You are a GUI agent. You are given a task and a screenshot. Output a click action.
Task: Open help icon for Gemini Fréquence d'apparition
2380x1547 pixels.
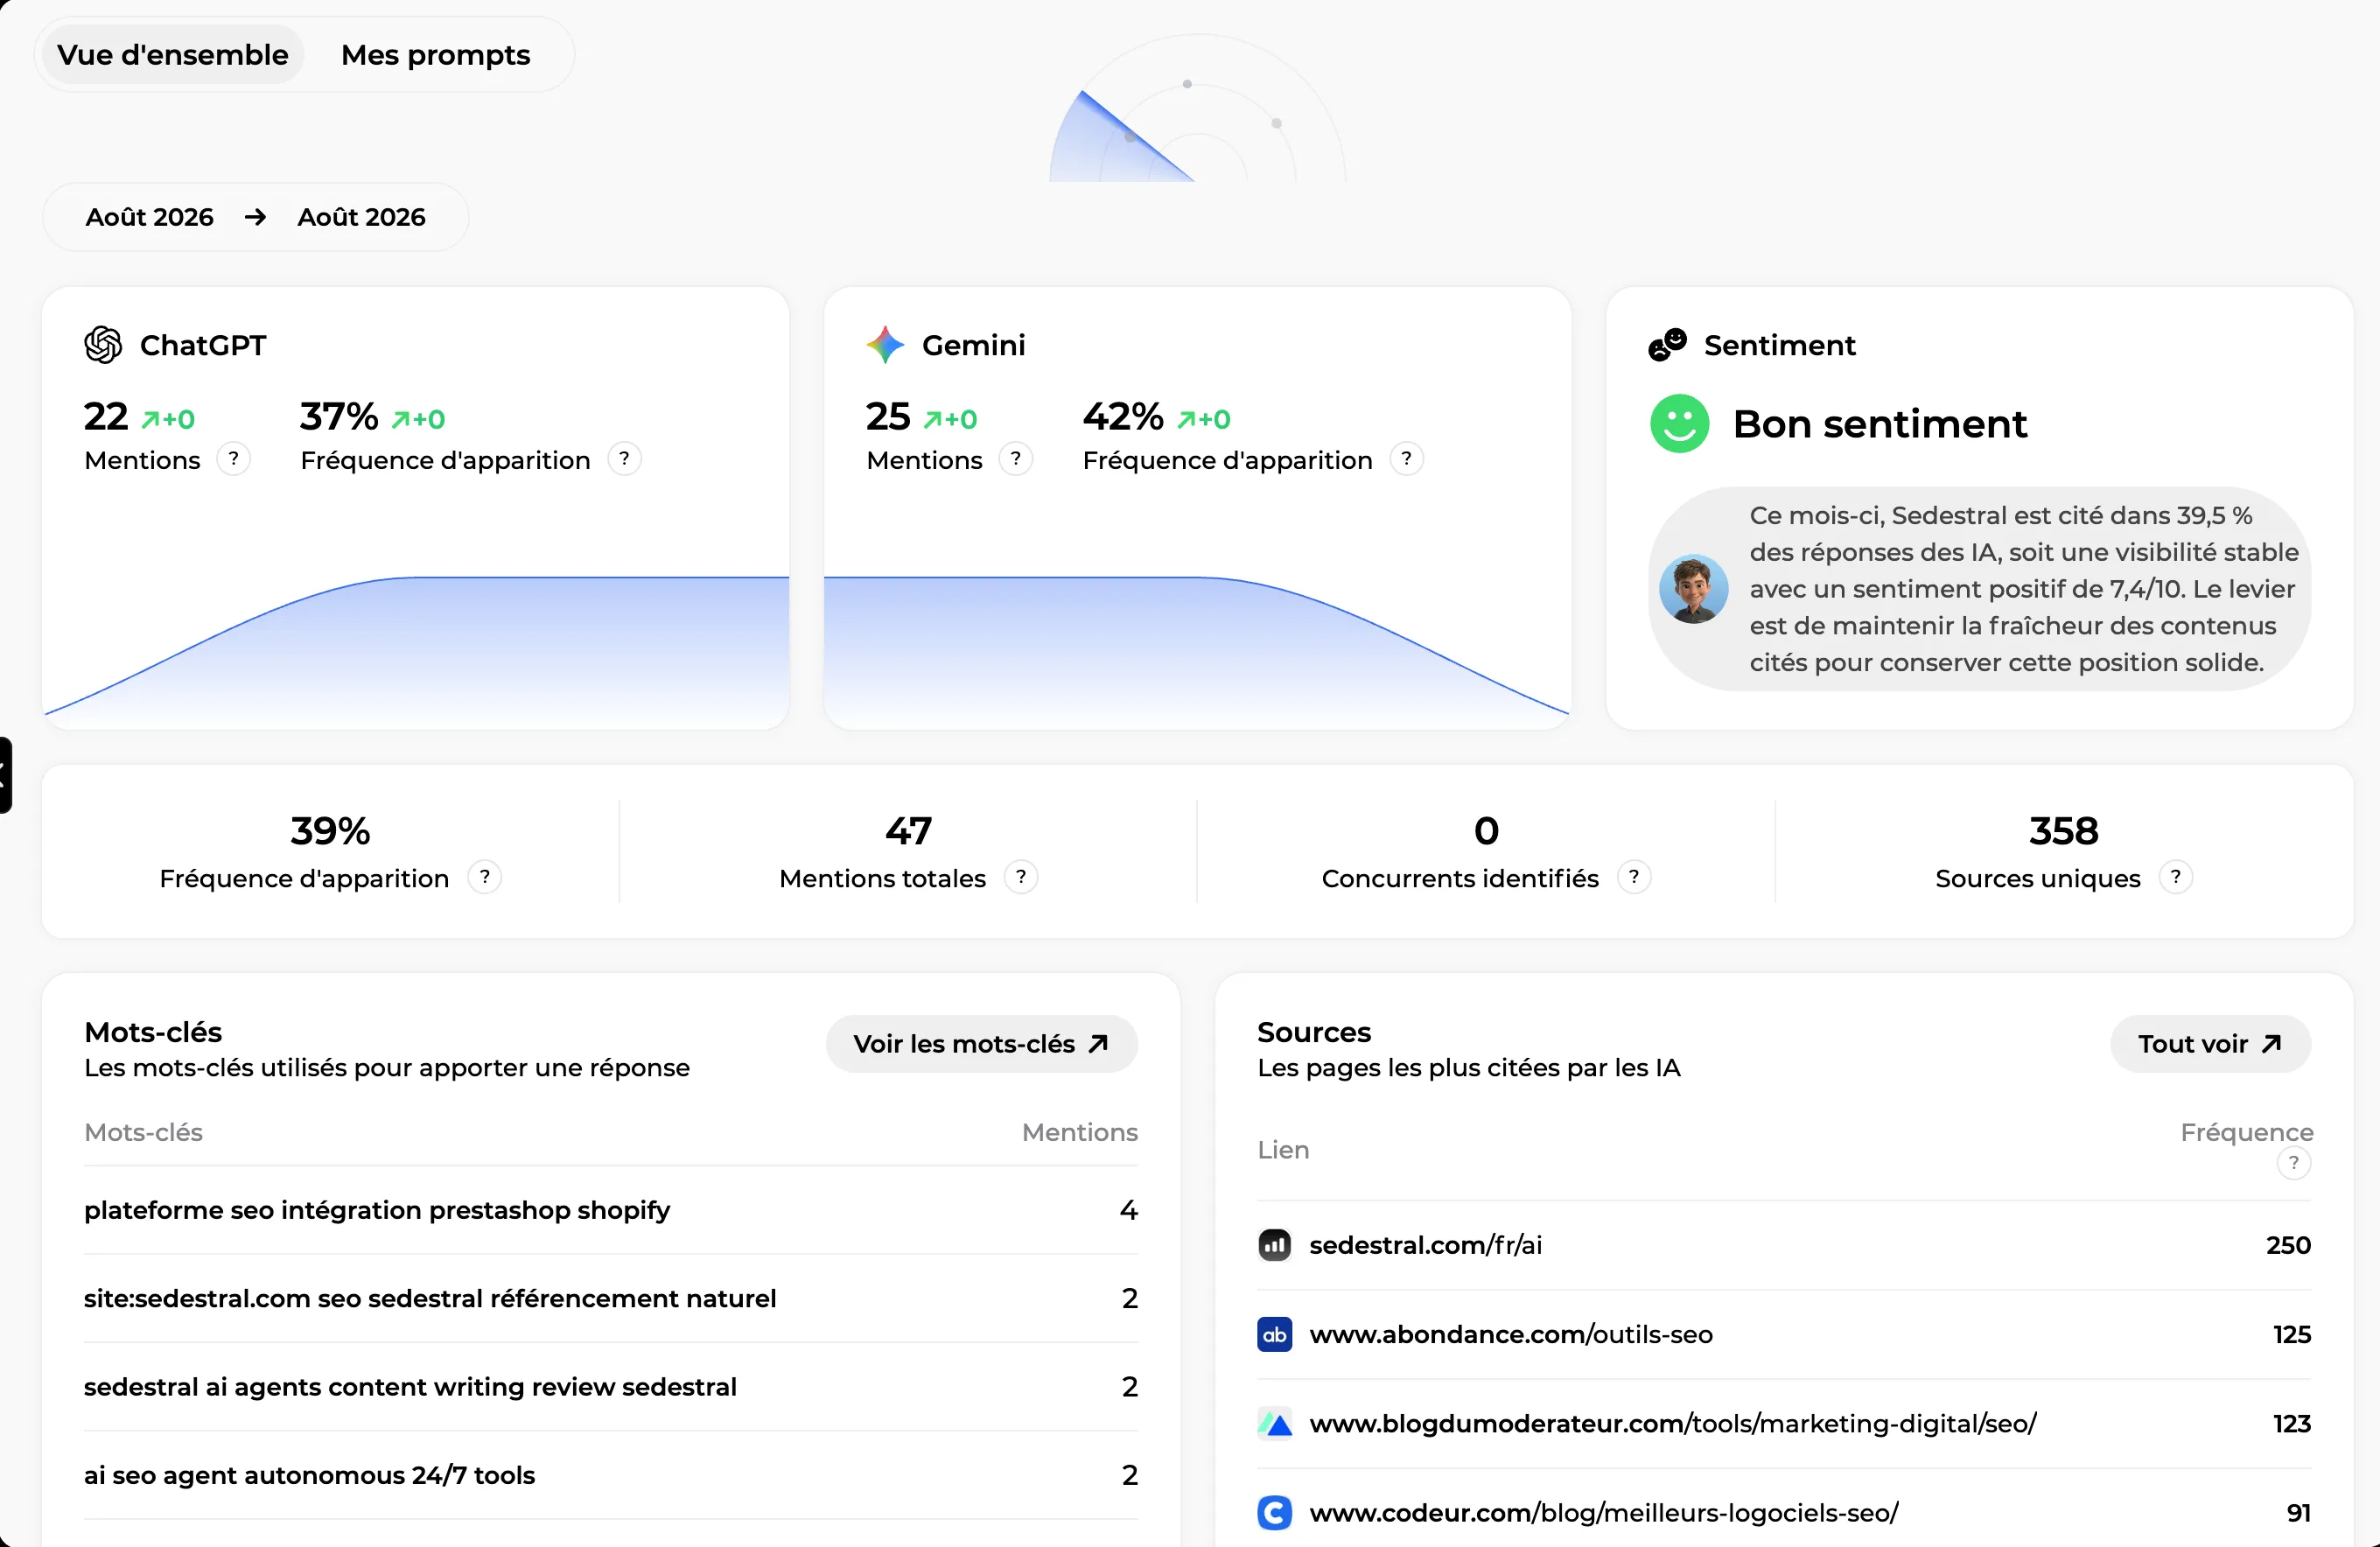pyautogui.click(x=1406, y=459)
